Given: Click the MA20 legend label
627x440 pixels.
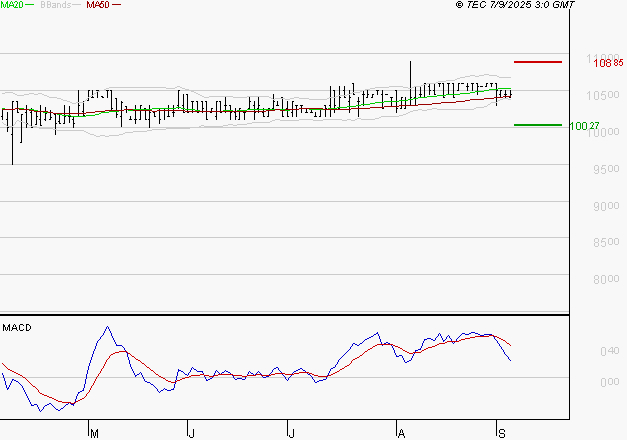Looking at the screenshot, I should click(x=11, y=5).
